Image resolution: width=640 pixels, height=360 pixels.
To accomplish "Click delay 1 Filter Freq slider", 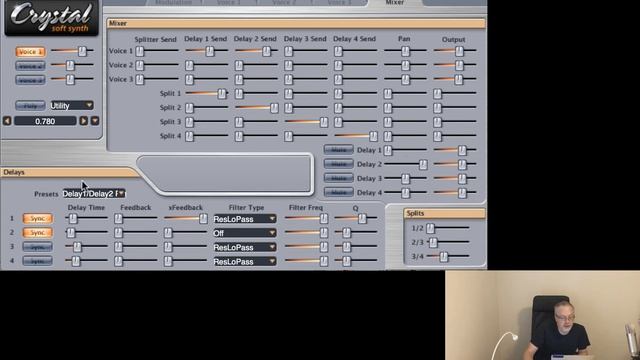I will pos(306,218).
